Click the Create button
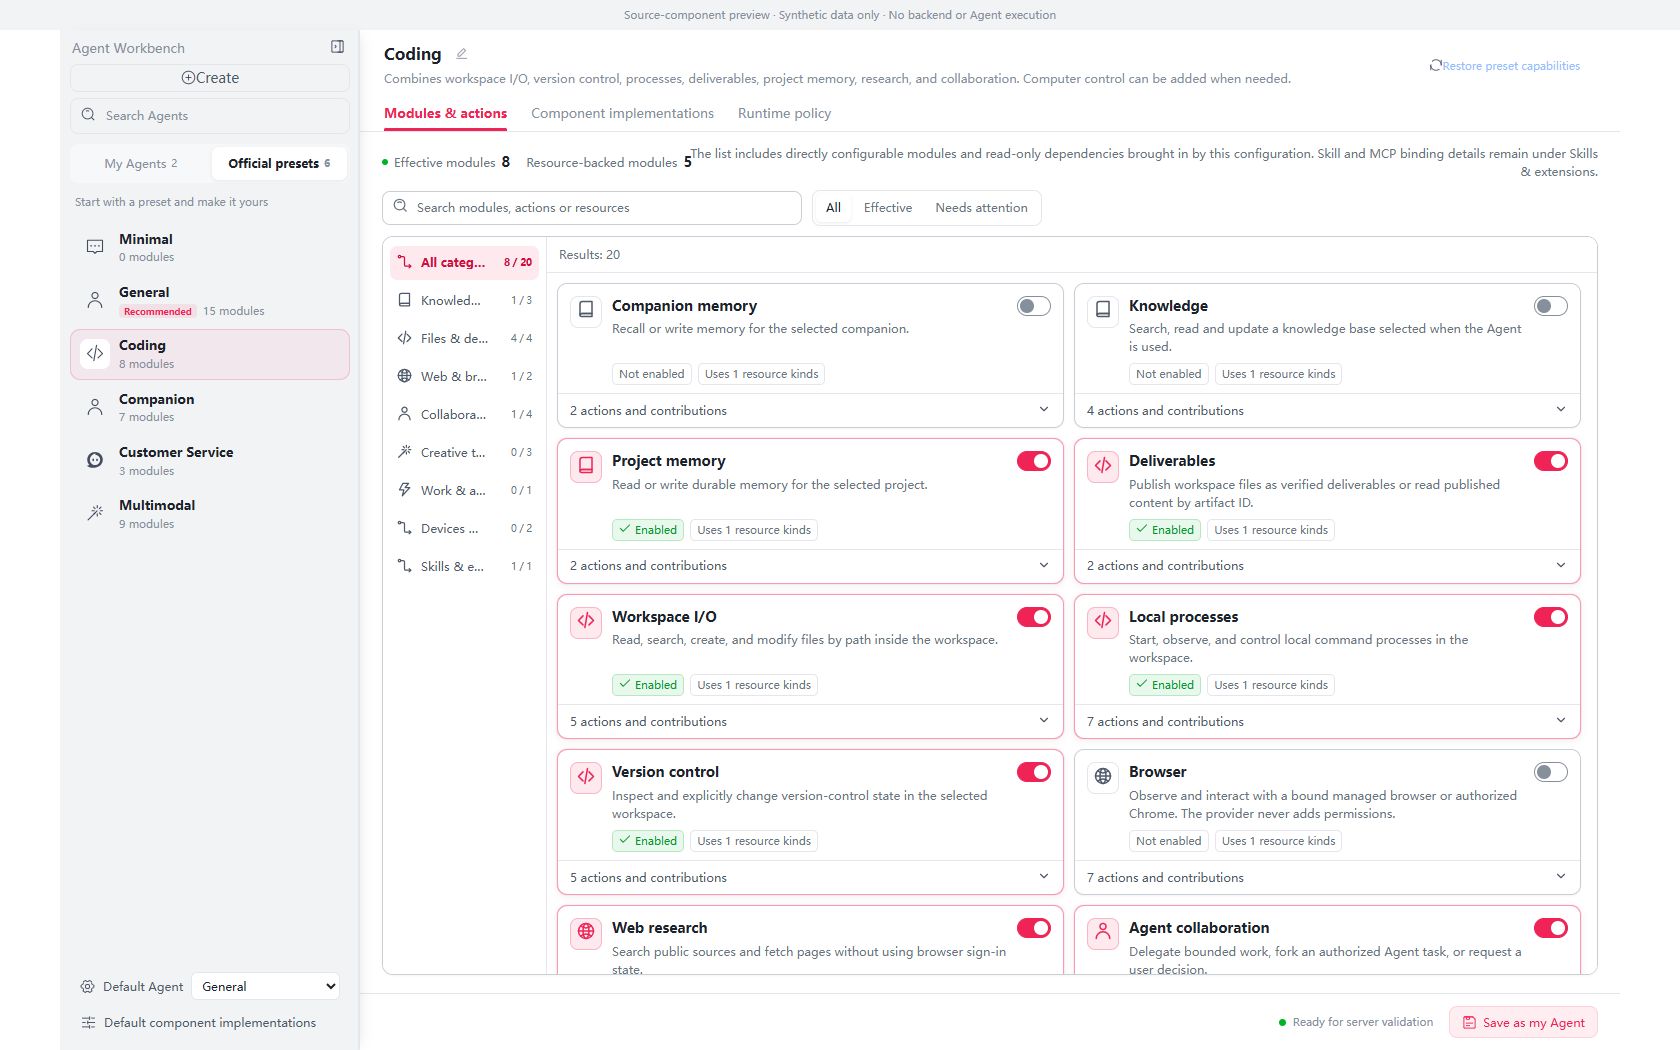 pos(210,78)
